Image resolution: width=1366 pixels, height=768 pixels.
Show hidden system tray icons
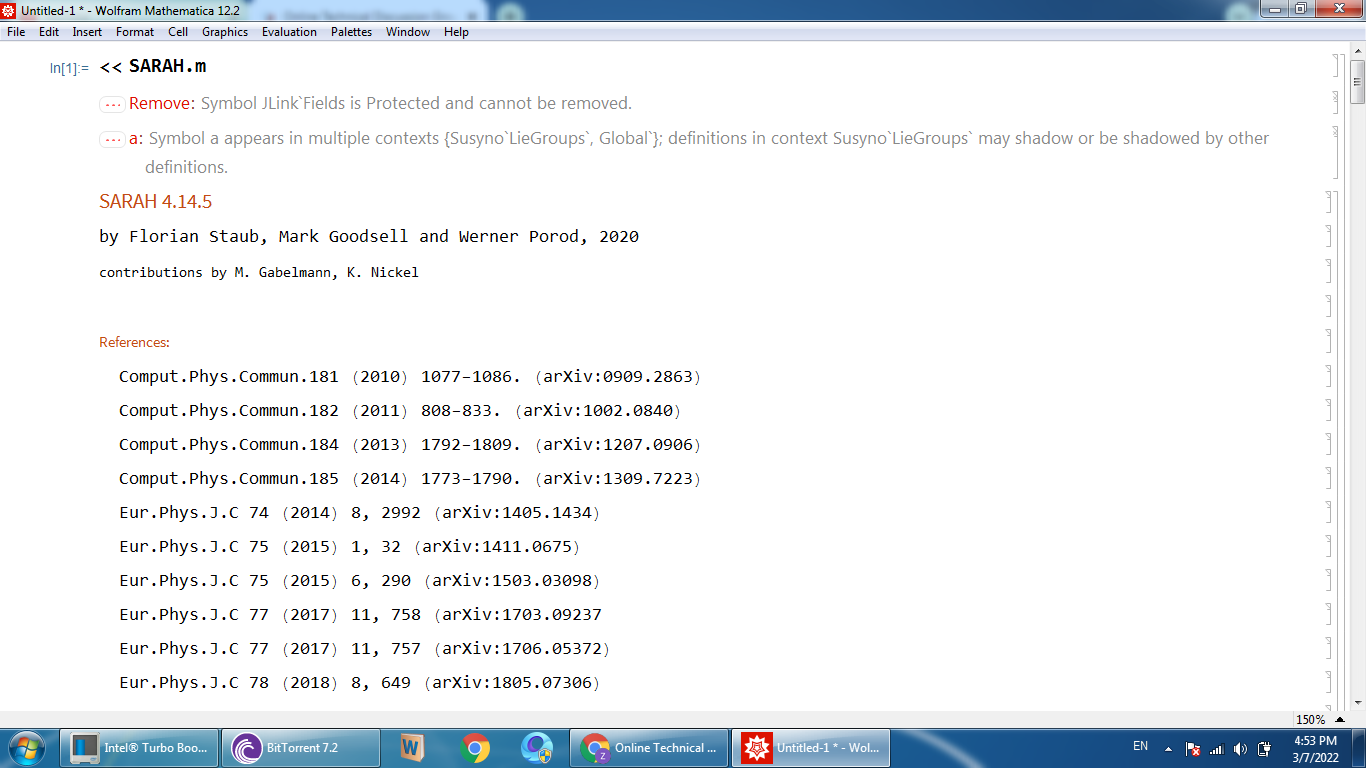[x=1166, y=748]
